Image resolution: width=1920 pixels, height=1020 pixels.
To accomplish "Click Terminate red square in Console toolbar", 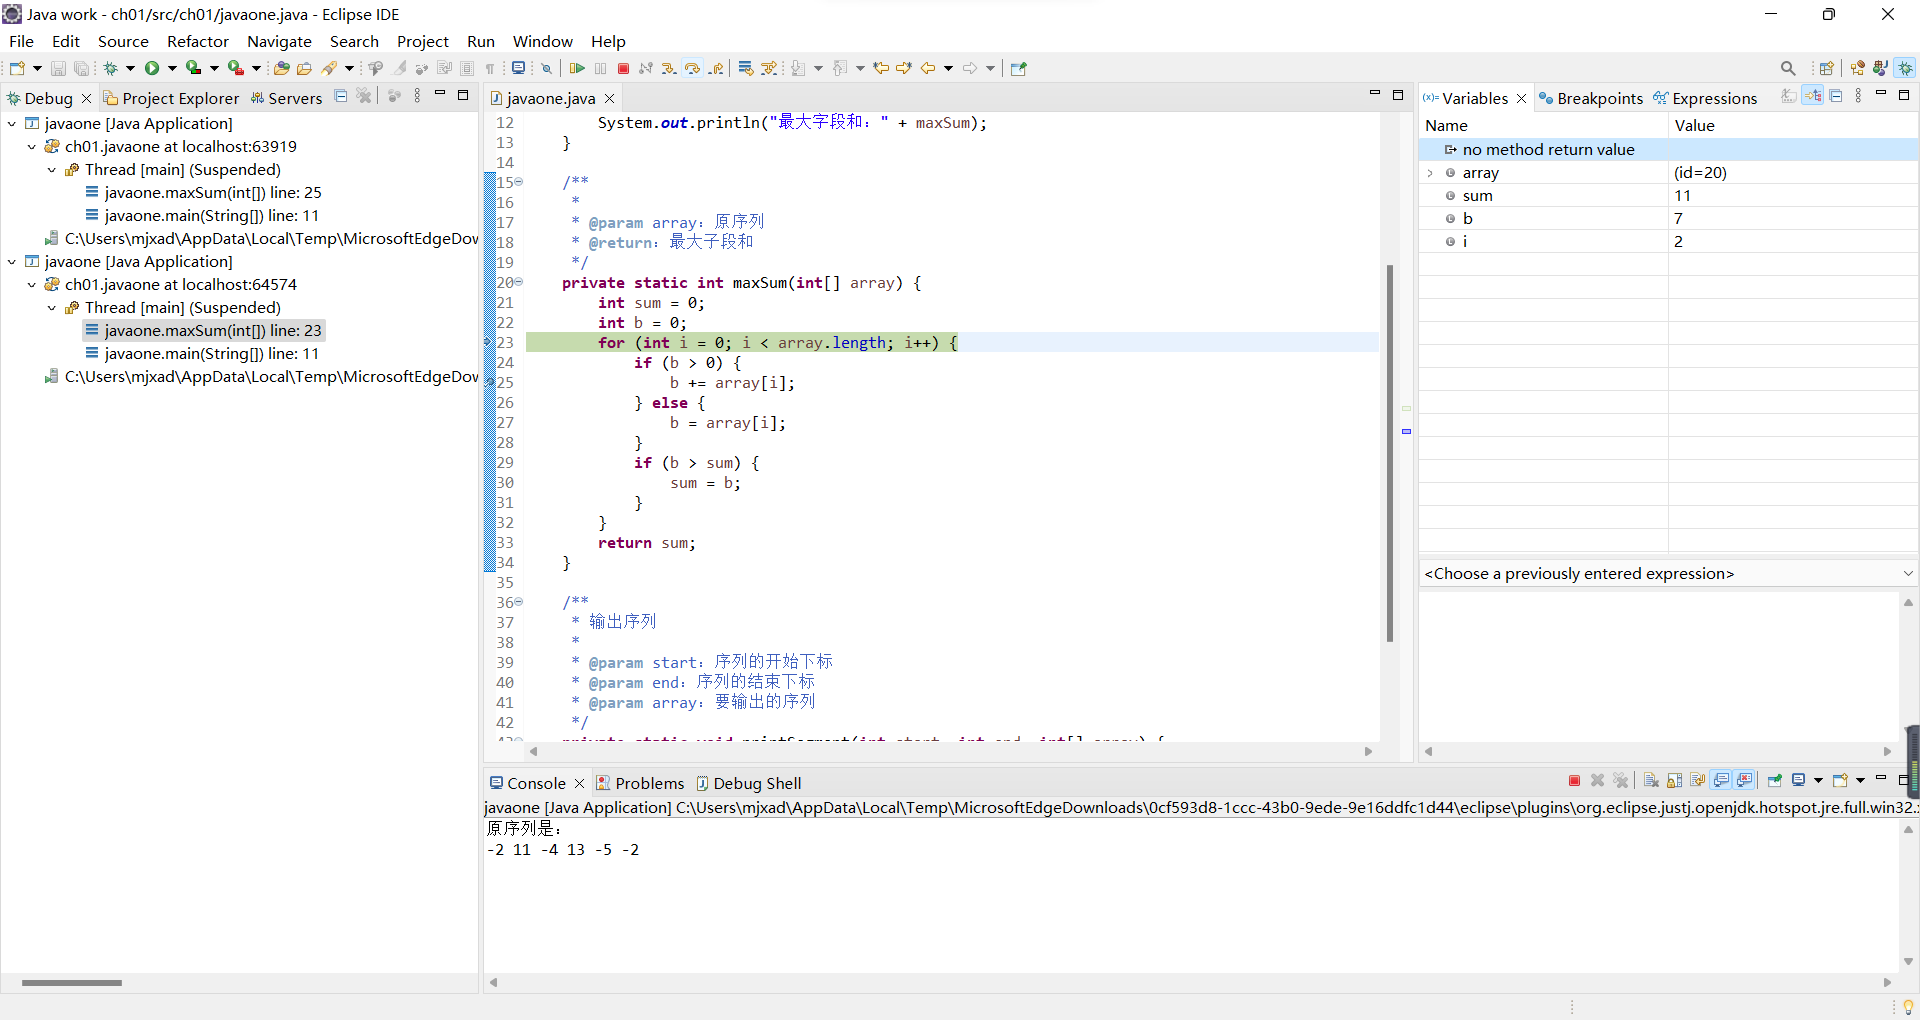I will pyautogui.click(x=1574, y=781).
